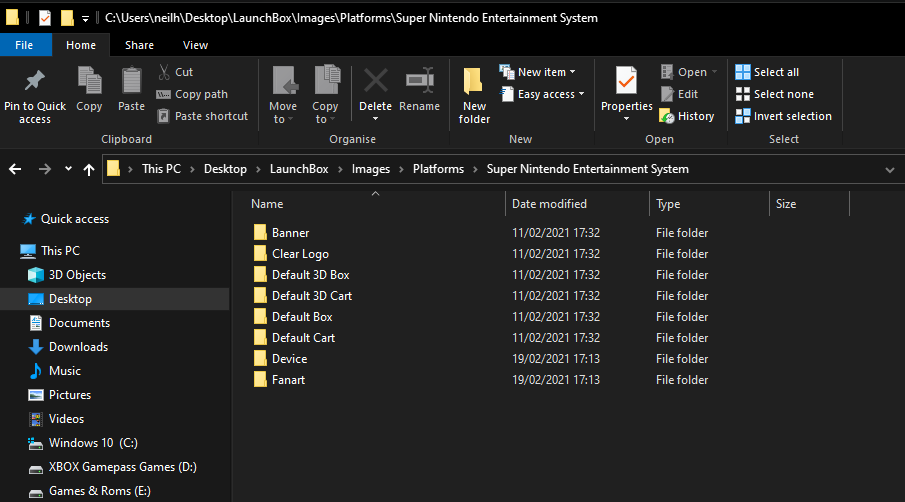This screenshot has height=502, width=905.
Task: Expand the address bar history dropdown
Action: (x=889, y=170)
